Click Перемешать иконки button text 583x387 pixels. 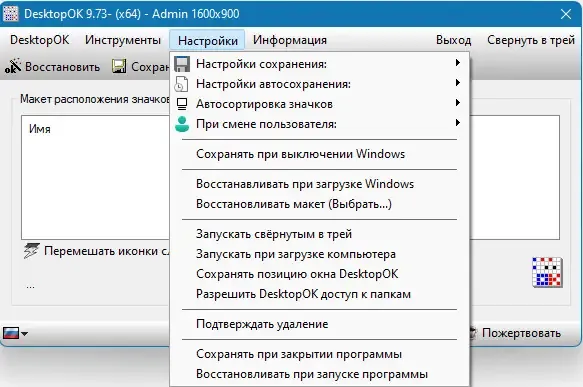point(106,251)
